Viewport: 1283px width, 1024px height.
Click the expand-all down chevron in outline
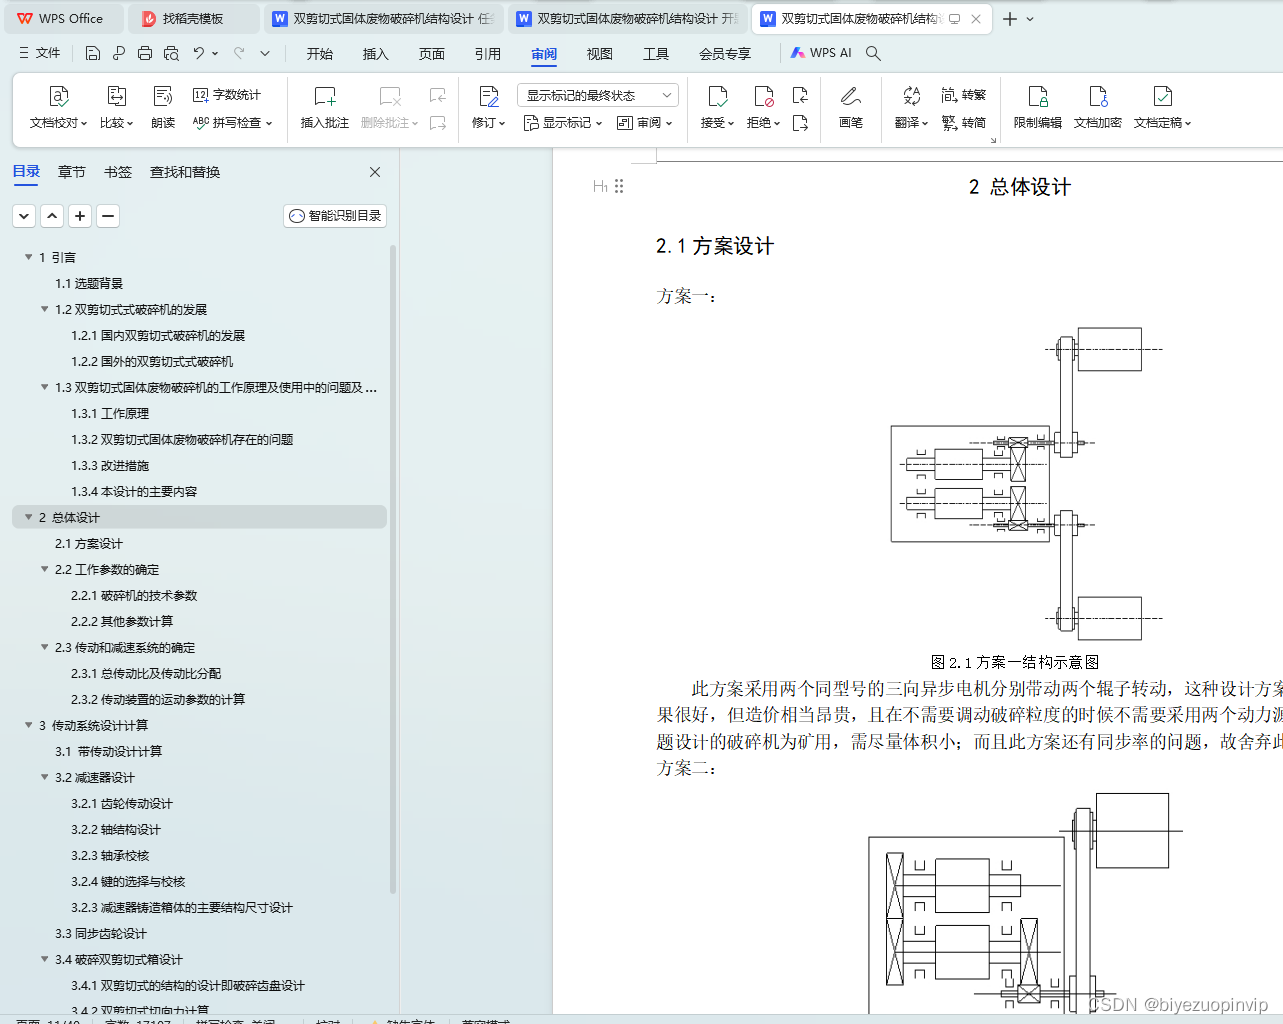(x=24, y=216)
